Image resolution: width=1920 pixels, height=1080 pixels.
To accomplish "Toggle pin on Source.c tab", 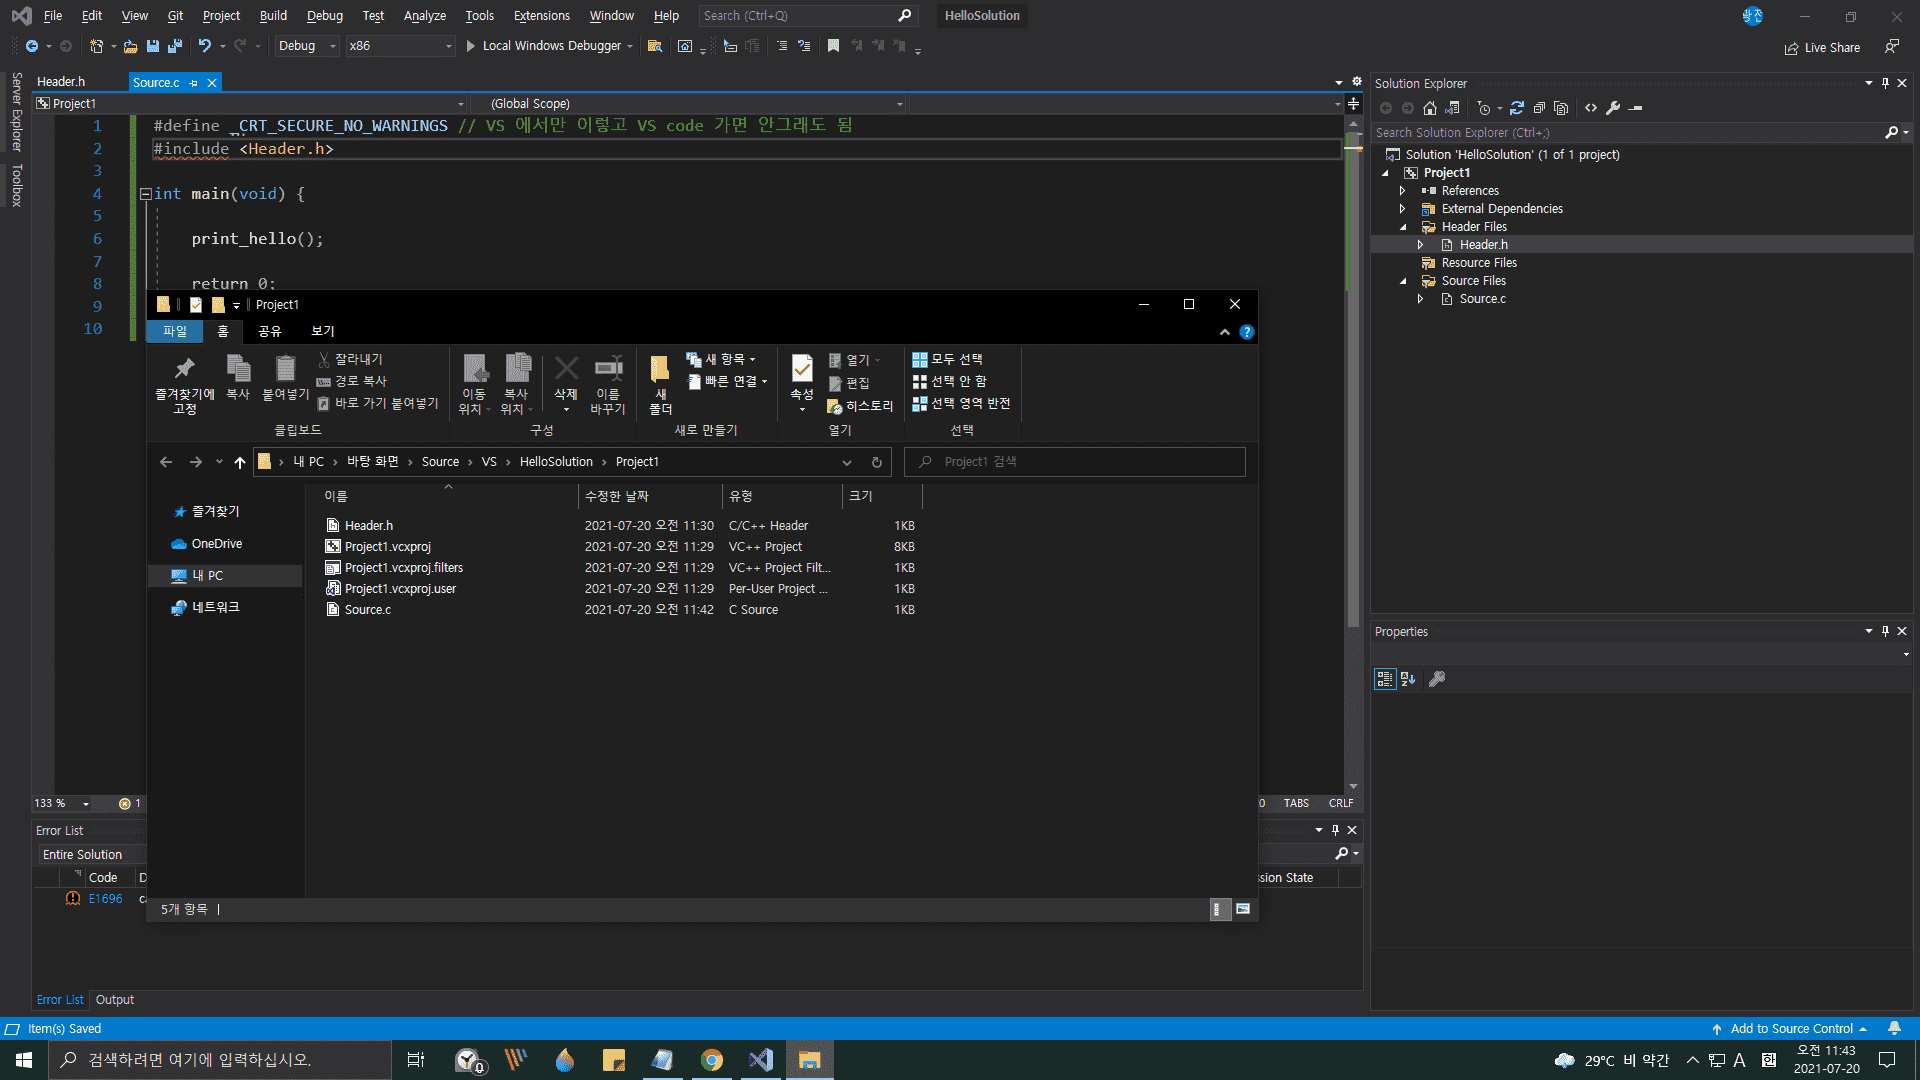I will (194, 83).
